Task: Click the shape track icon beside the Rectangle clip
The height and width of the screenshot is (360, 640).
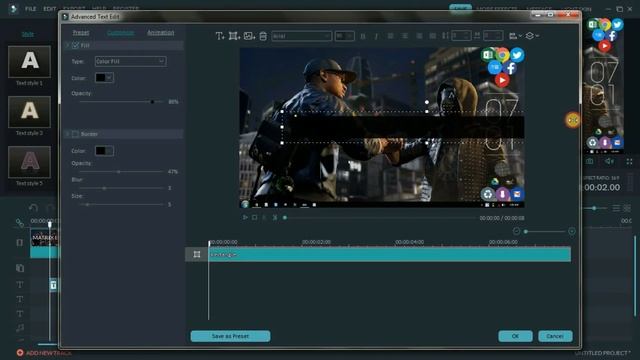Action: point(197,254)
